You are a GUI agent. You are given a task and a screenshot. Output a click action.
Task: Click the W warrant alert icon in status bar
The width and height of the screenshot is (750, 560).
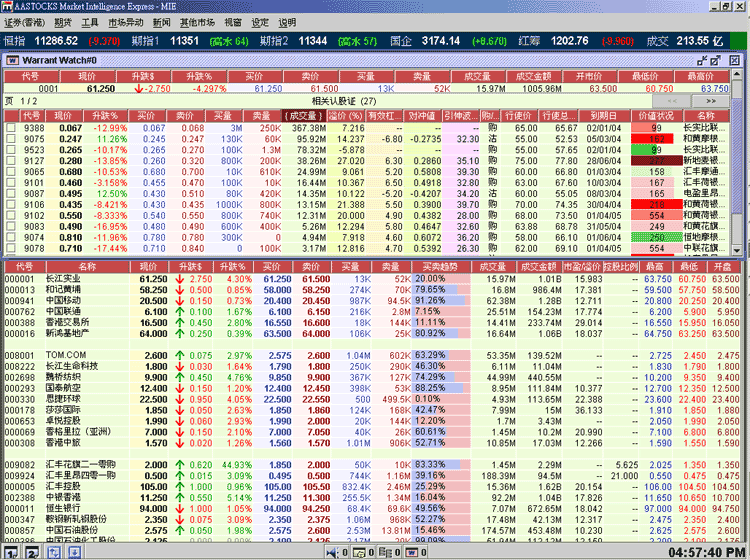tap(411, 553)
